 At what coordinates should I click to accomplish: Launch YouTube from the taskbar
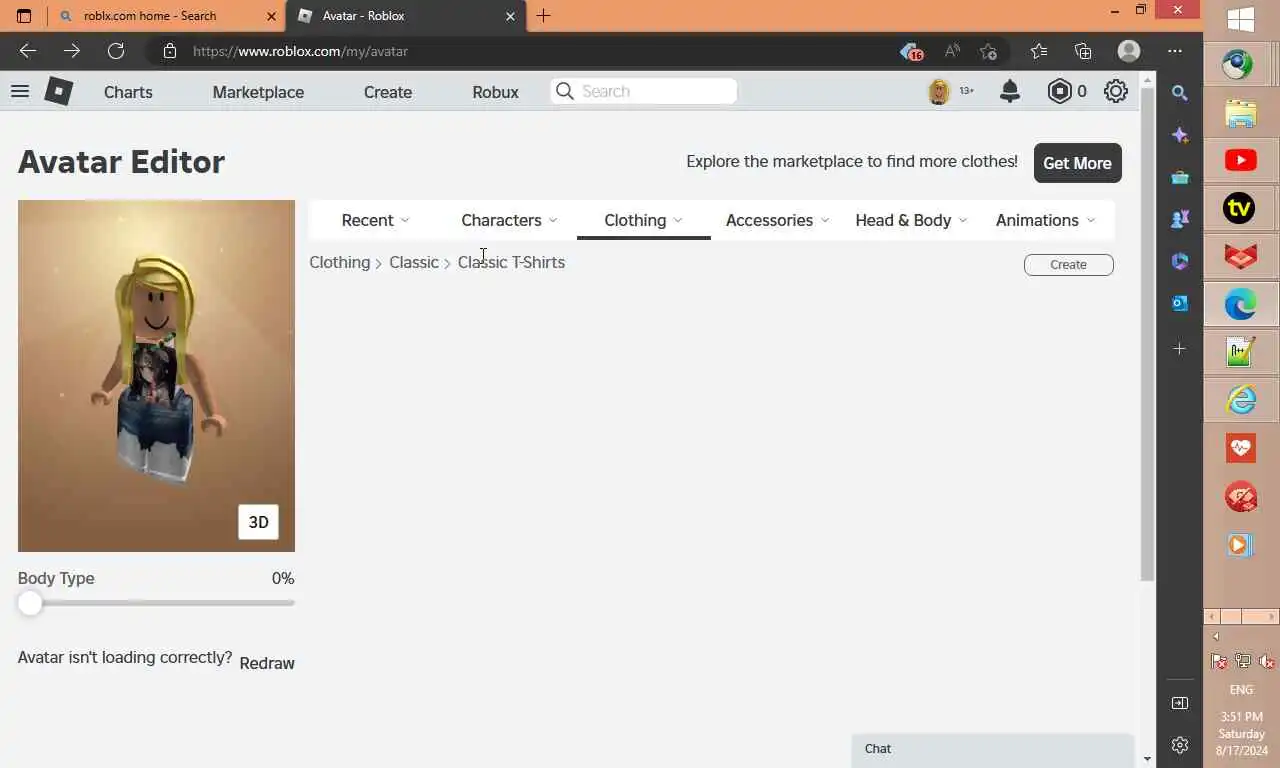click(x=1241, y=160)
